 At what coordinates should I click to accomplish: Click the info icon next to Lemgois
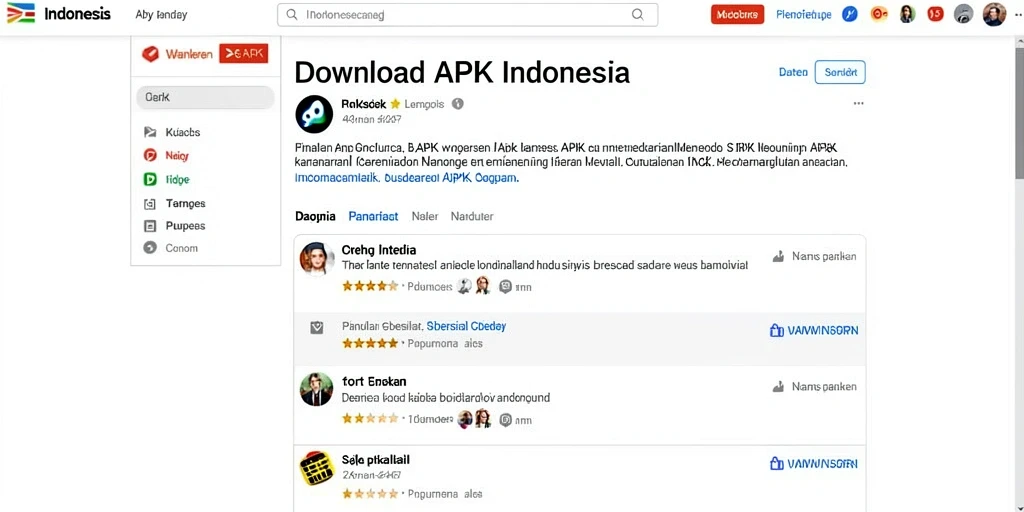458,103
